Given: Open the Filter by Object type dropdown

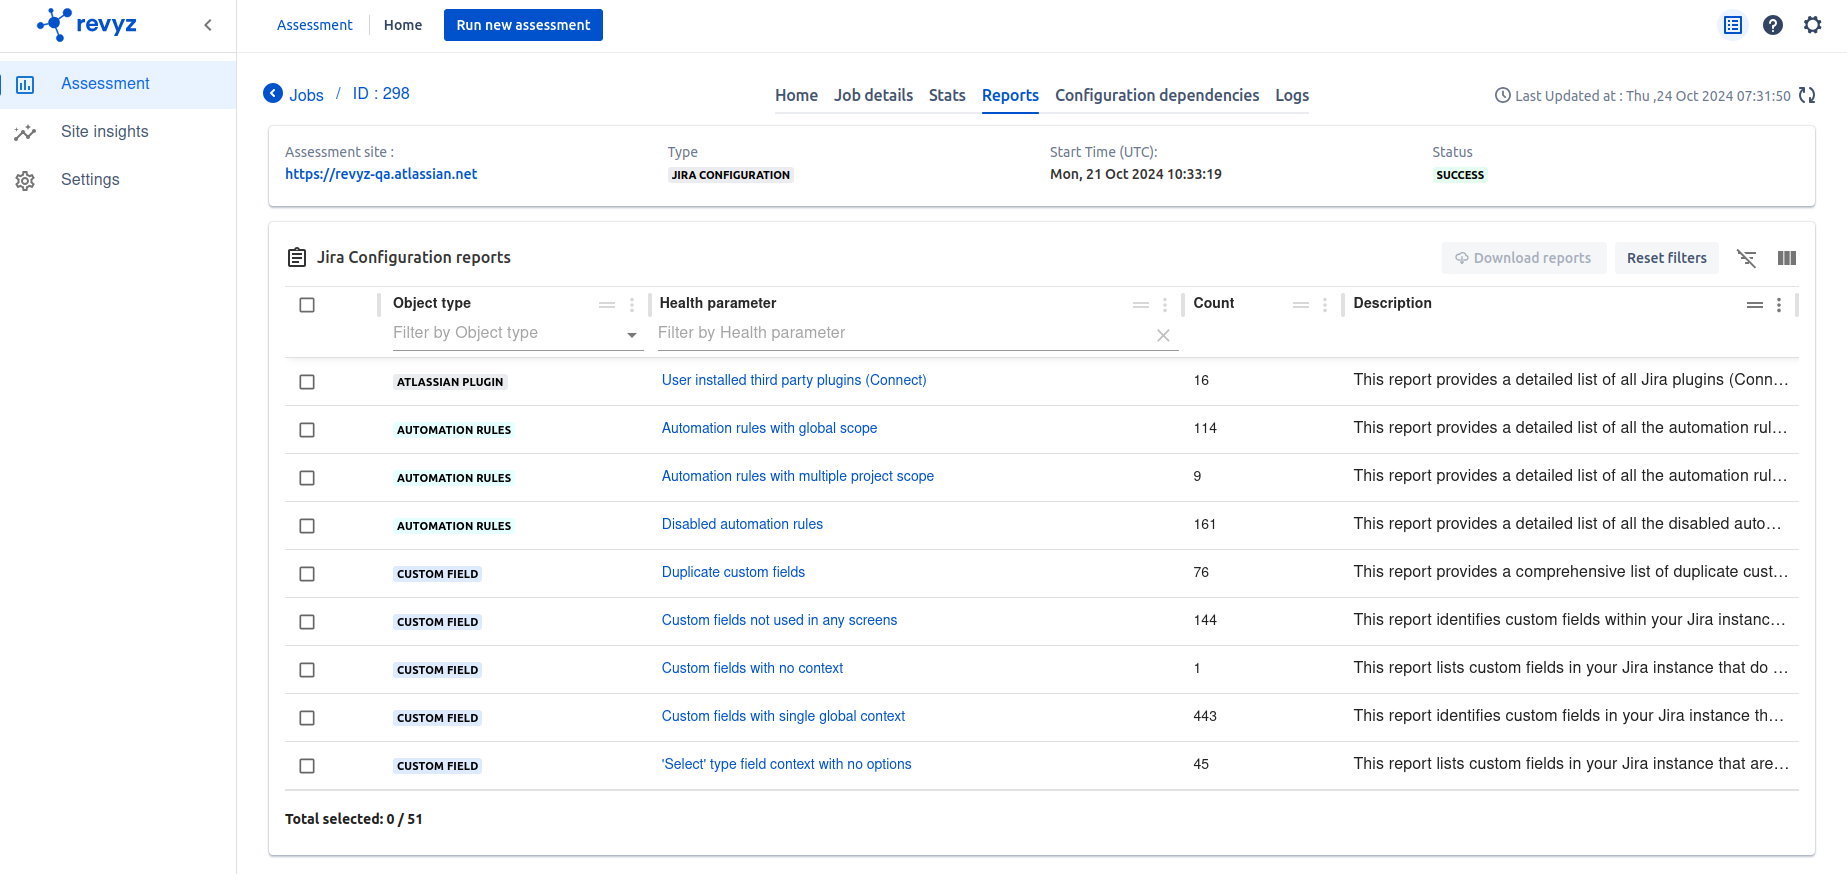Looking at the screenshot, I should point(517,333).
